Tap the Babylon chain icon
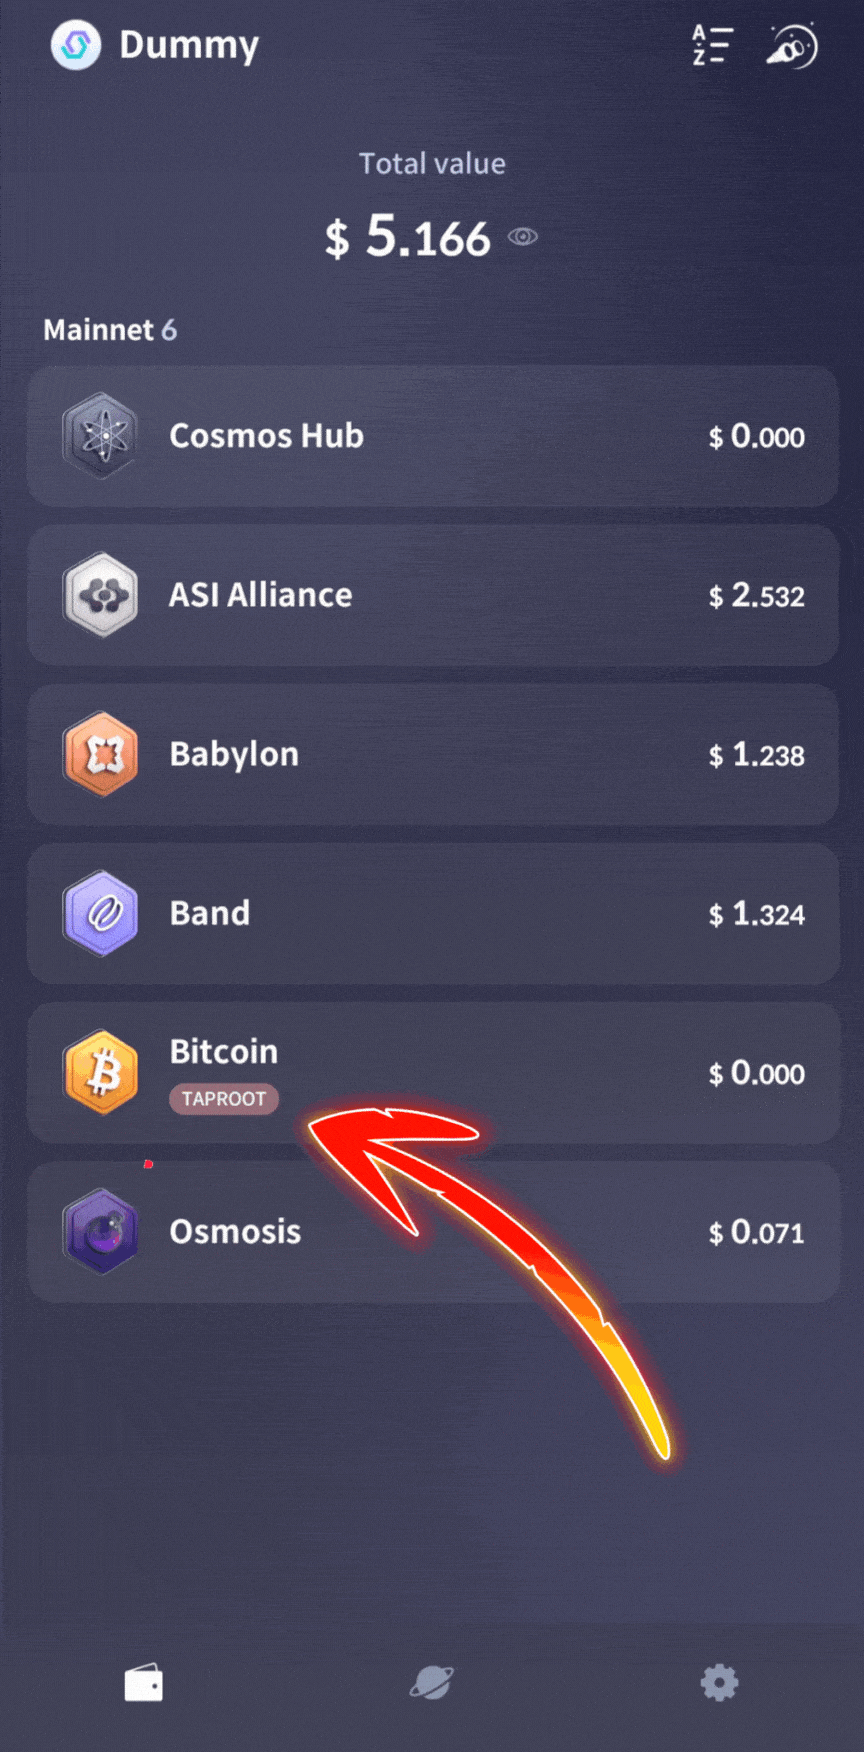This screenshot has height=1752, width=864. (101, 755)
